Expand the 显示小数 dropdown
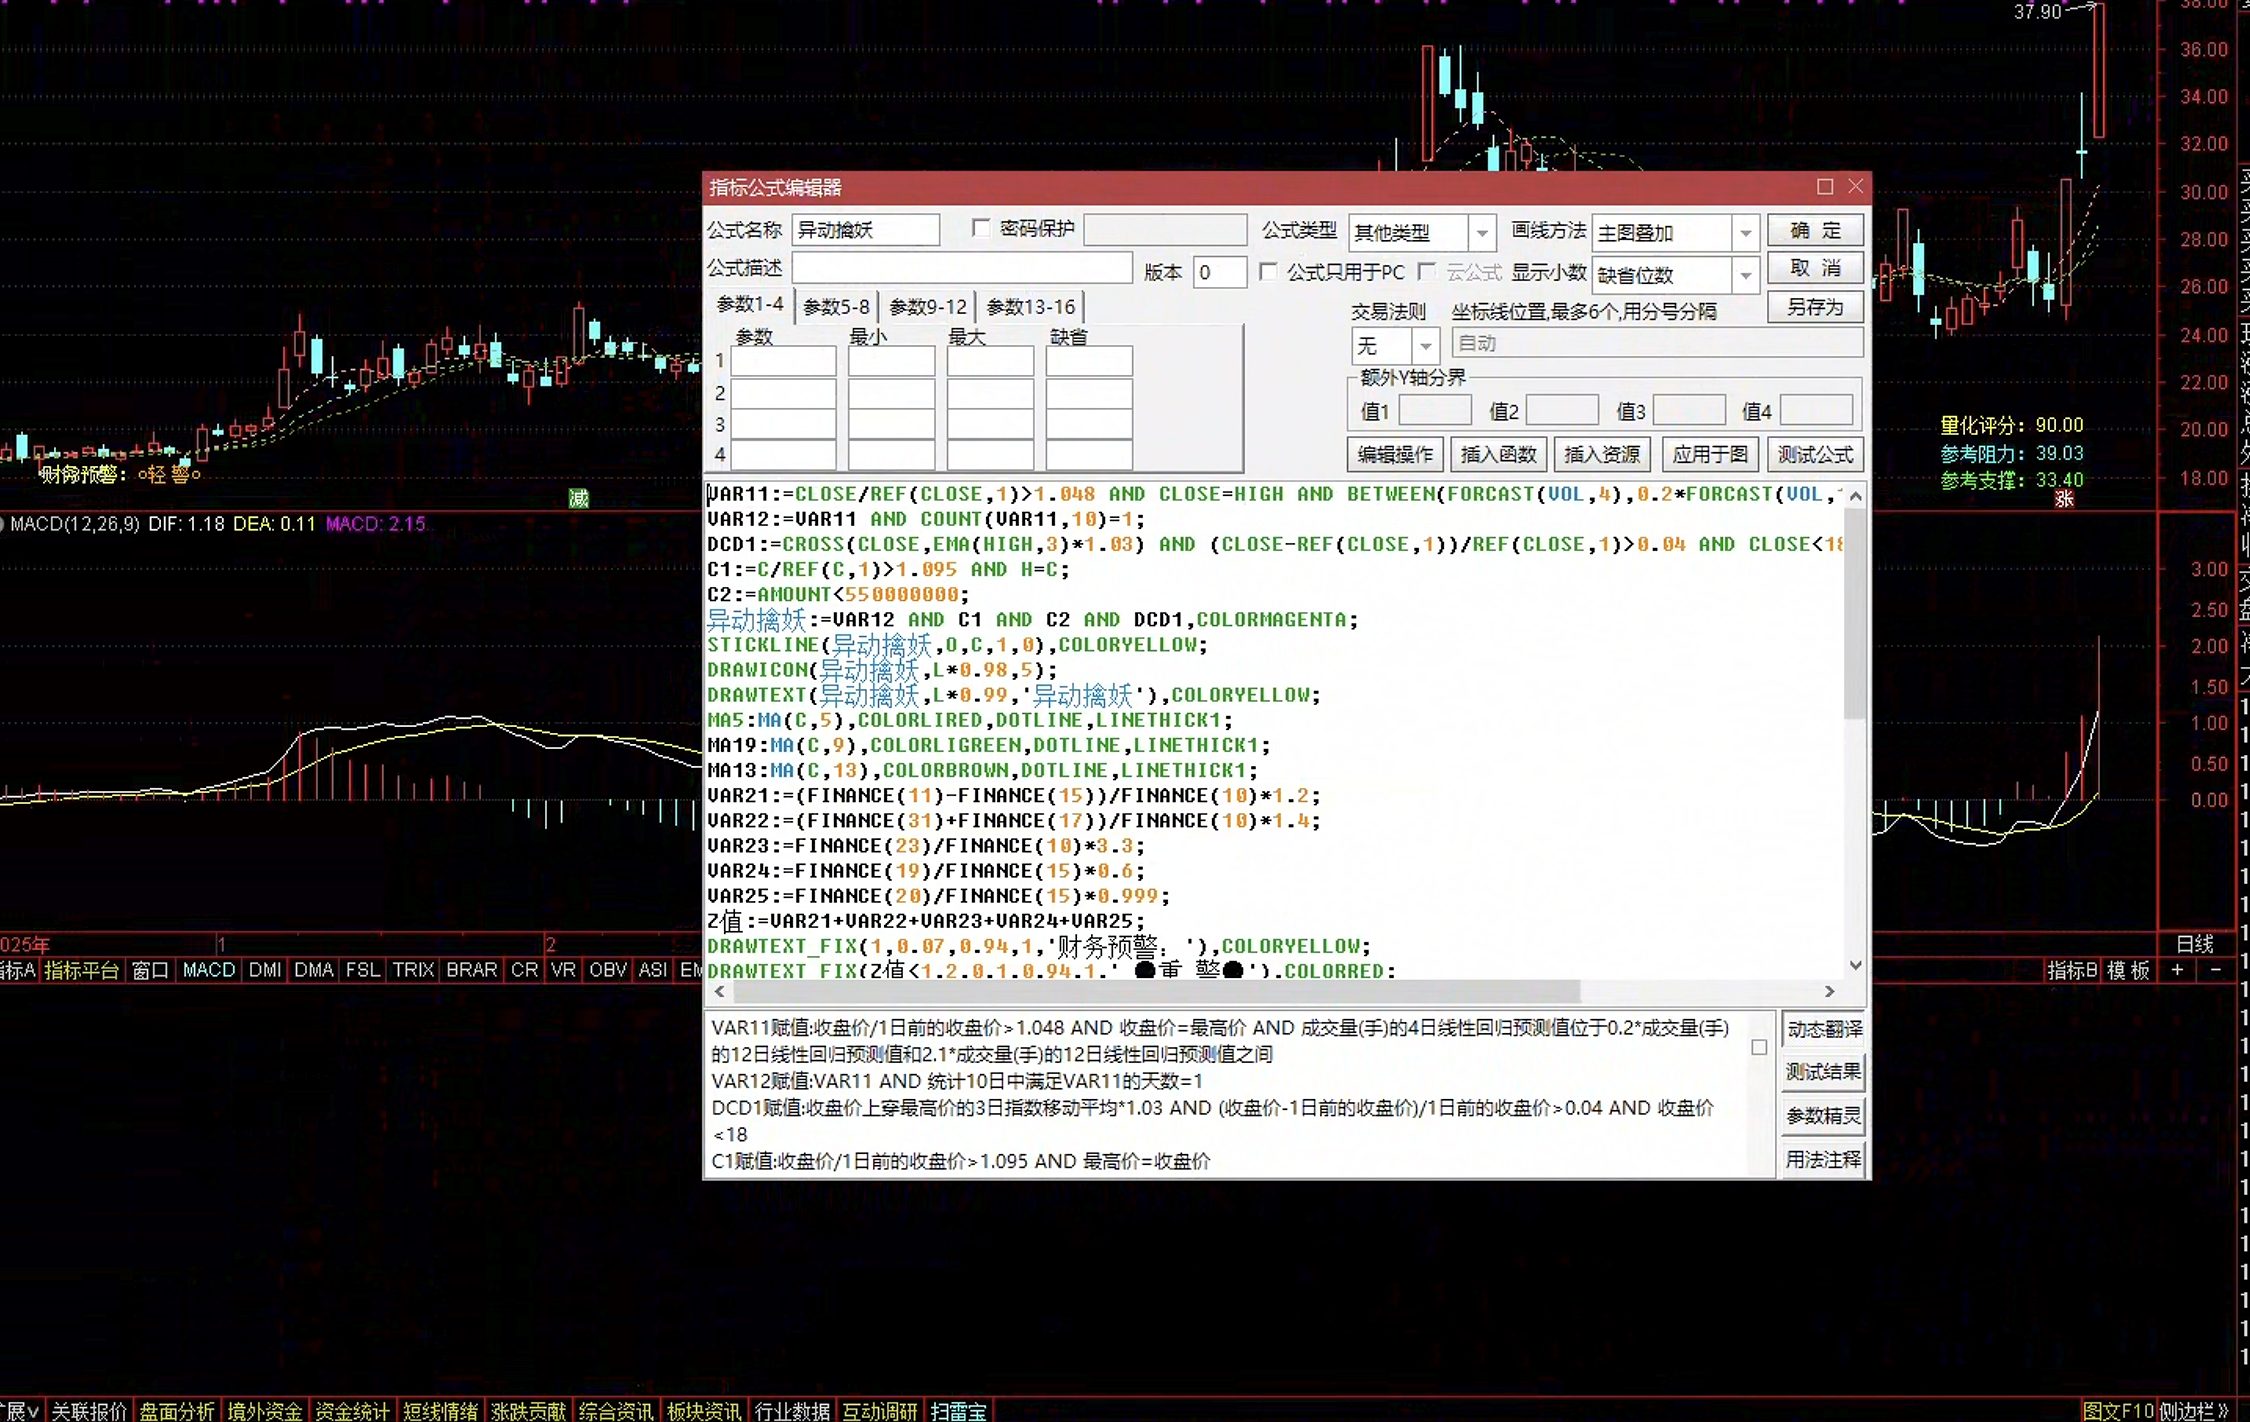Screen dimensions: 2250x1422 1745,275
